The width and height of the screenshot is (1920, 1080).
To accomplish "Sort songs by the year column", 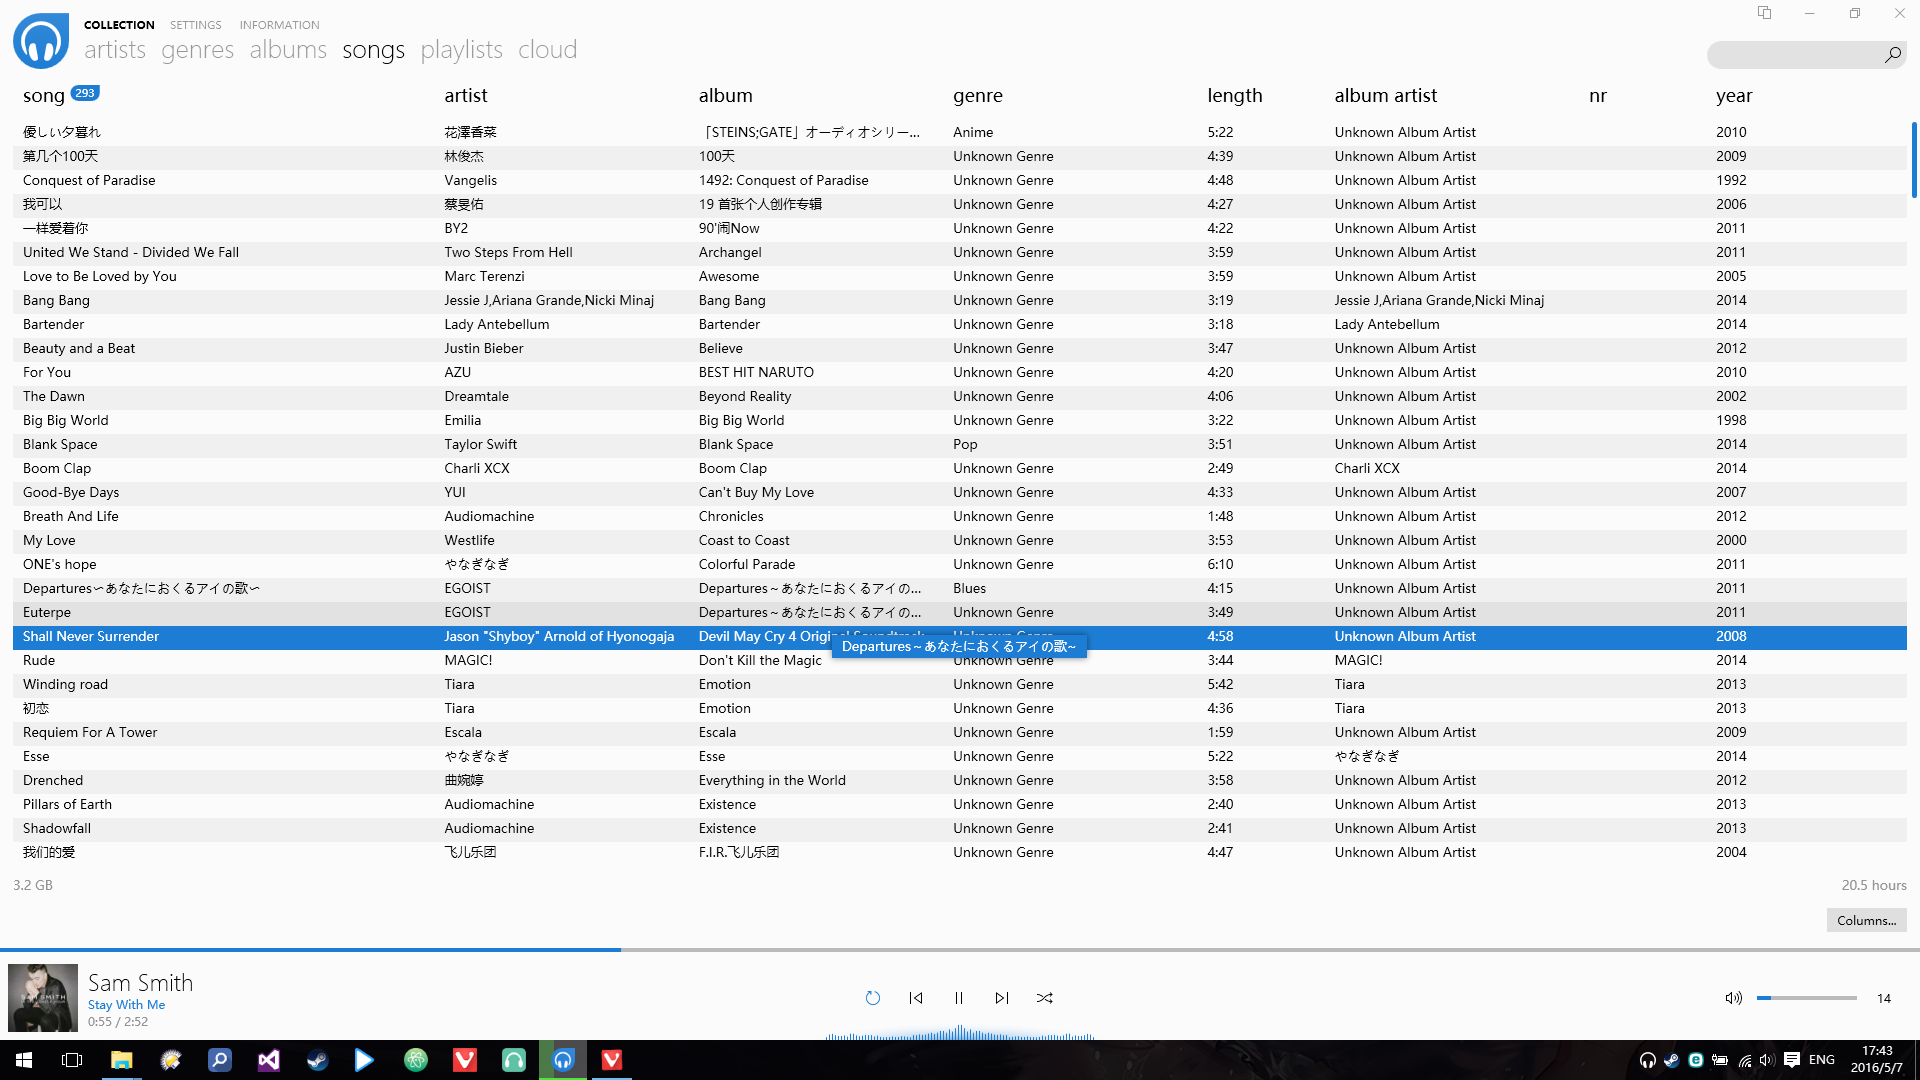I will pos(1734,96).
